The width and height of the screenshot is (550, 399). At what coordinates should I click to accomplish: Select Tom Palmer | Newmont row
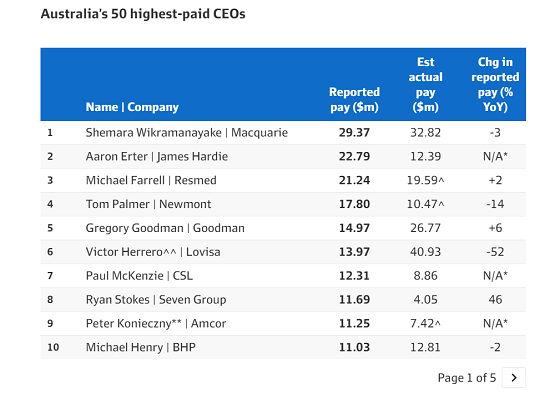[x=283, y=204]
